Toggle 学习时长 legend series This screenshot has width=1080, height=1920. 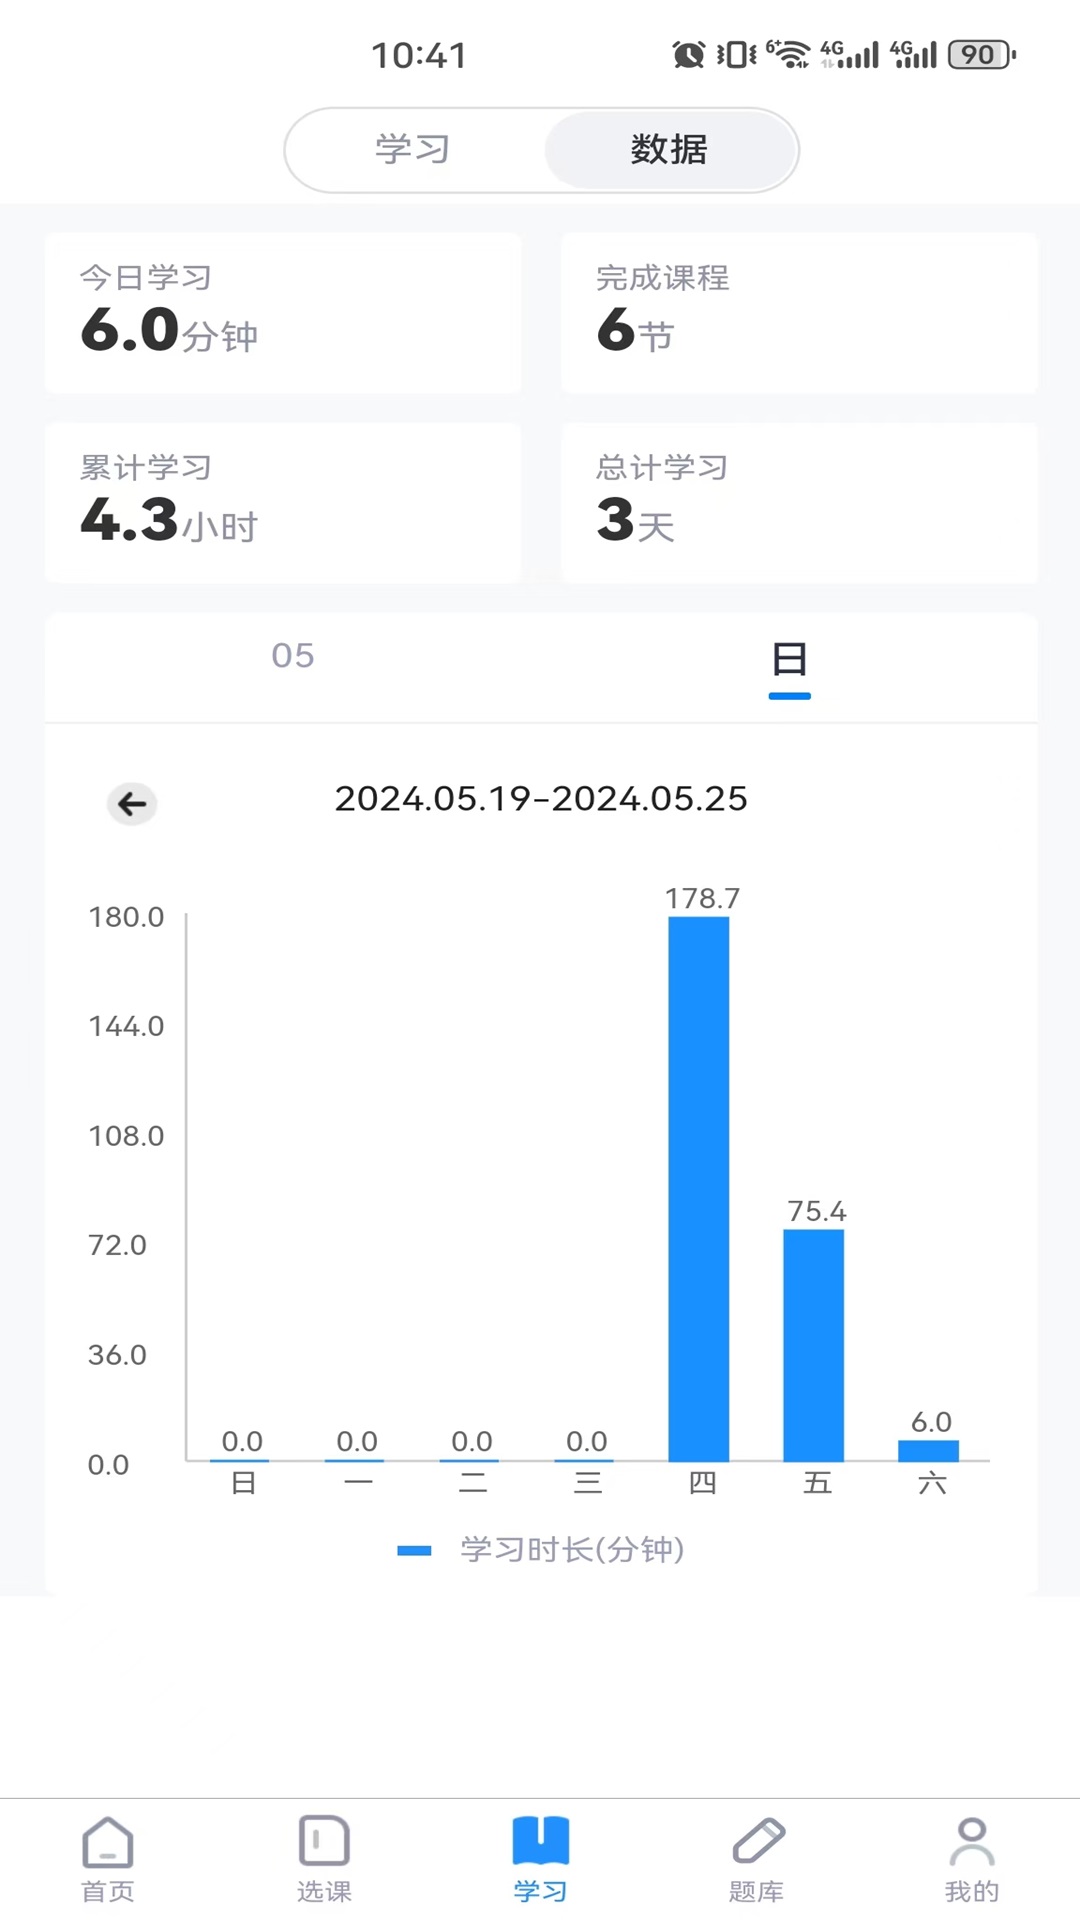click(x=540, y=1550)
